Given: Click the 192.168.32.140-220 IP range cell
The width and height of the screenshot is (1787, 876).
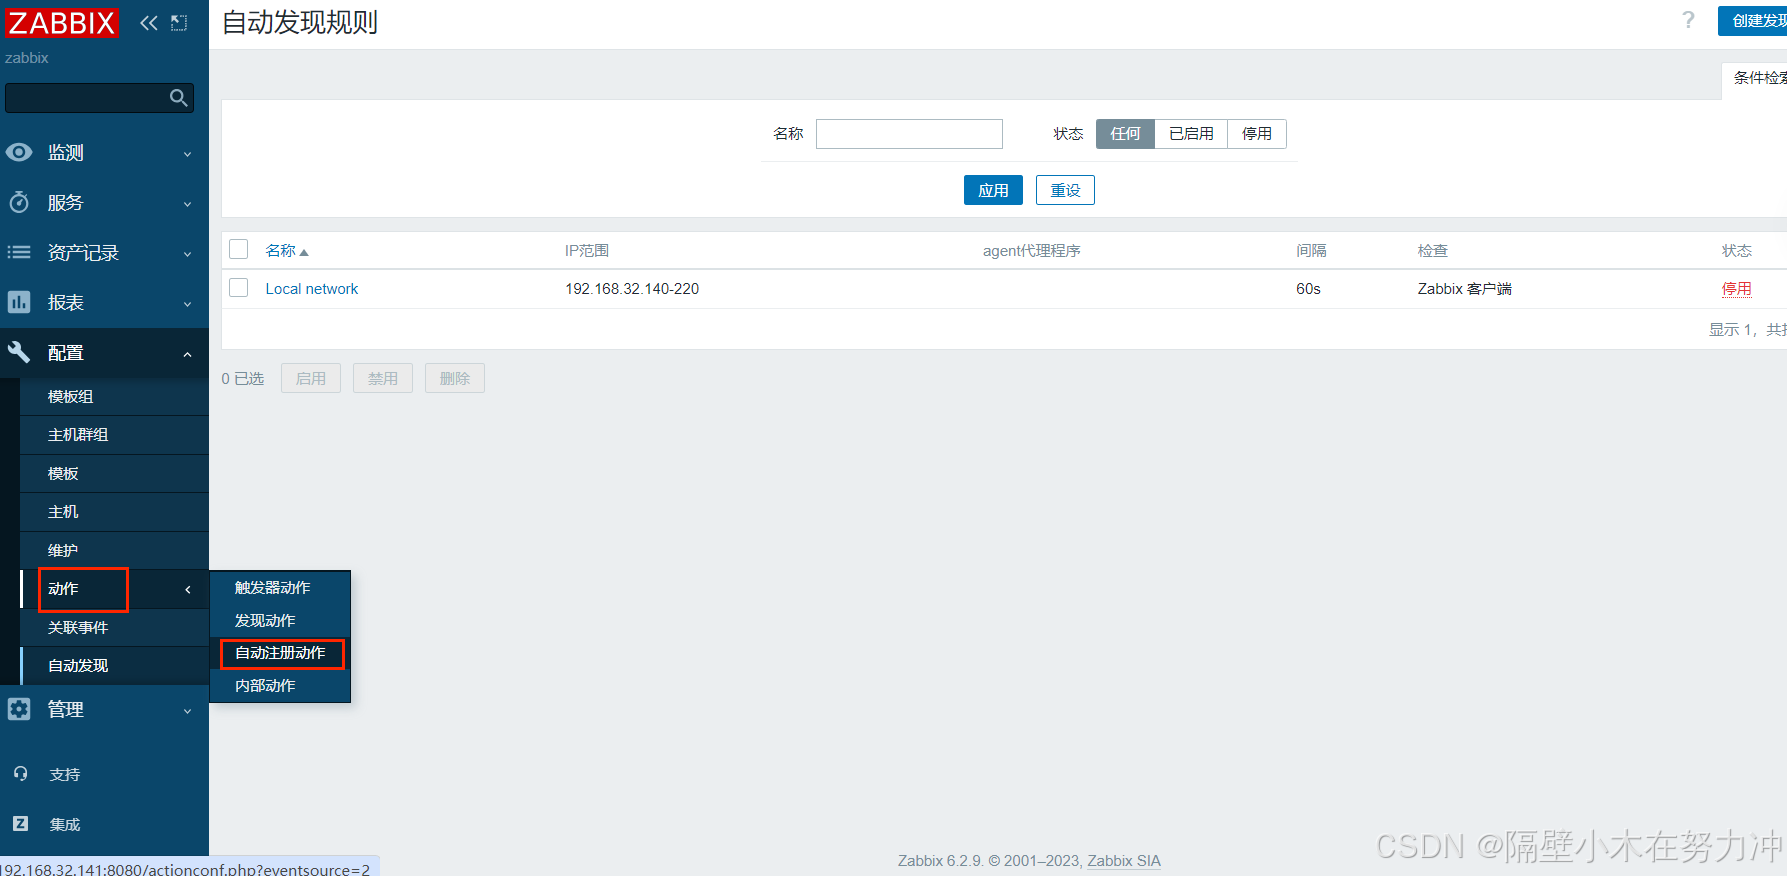Looking at the screenshot, I should click(632, 289).
